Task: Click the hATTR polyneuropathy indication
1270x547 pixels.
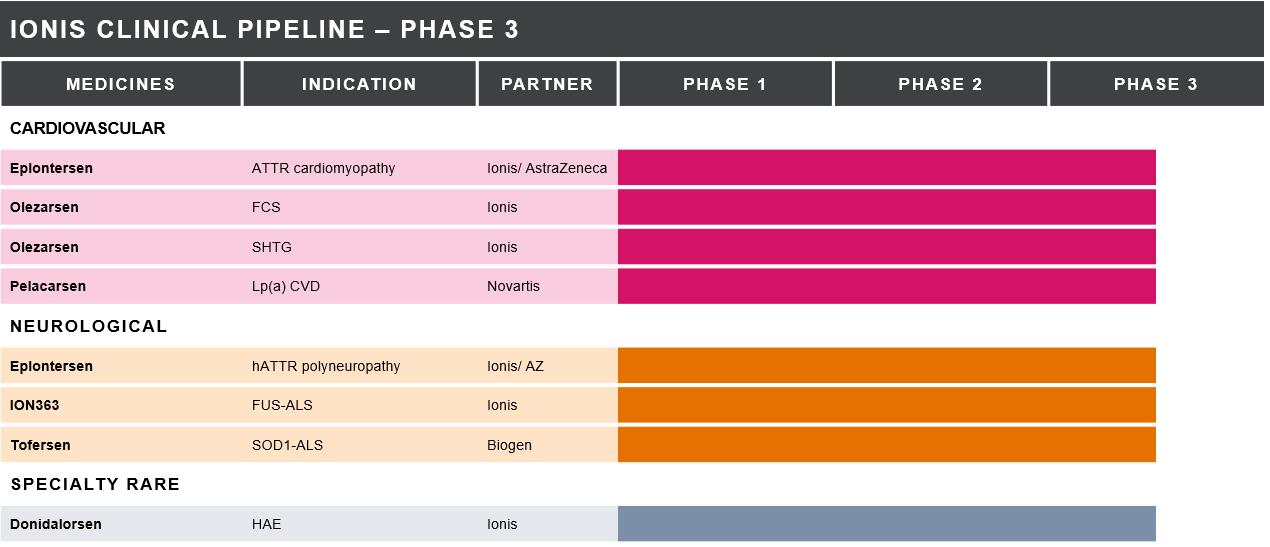Action: pos(326,366)
